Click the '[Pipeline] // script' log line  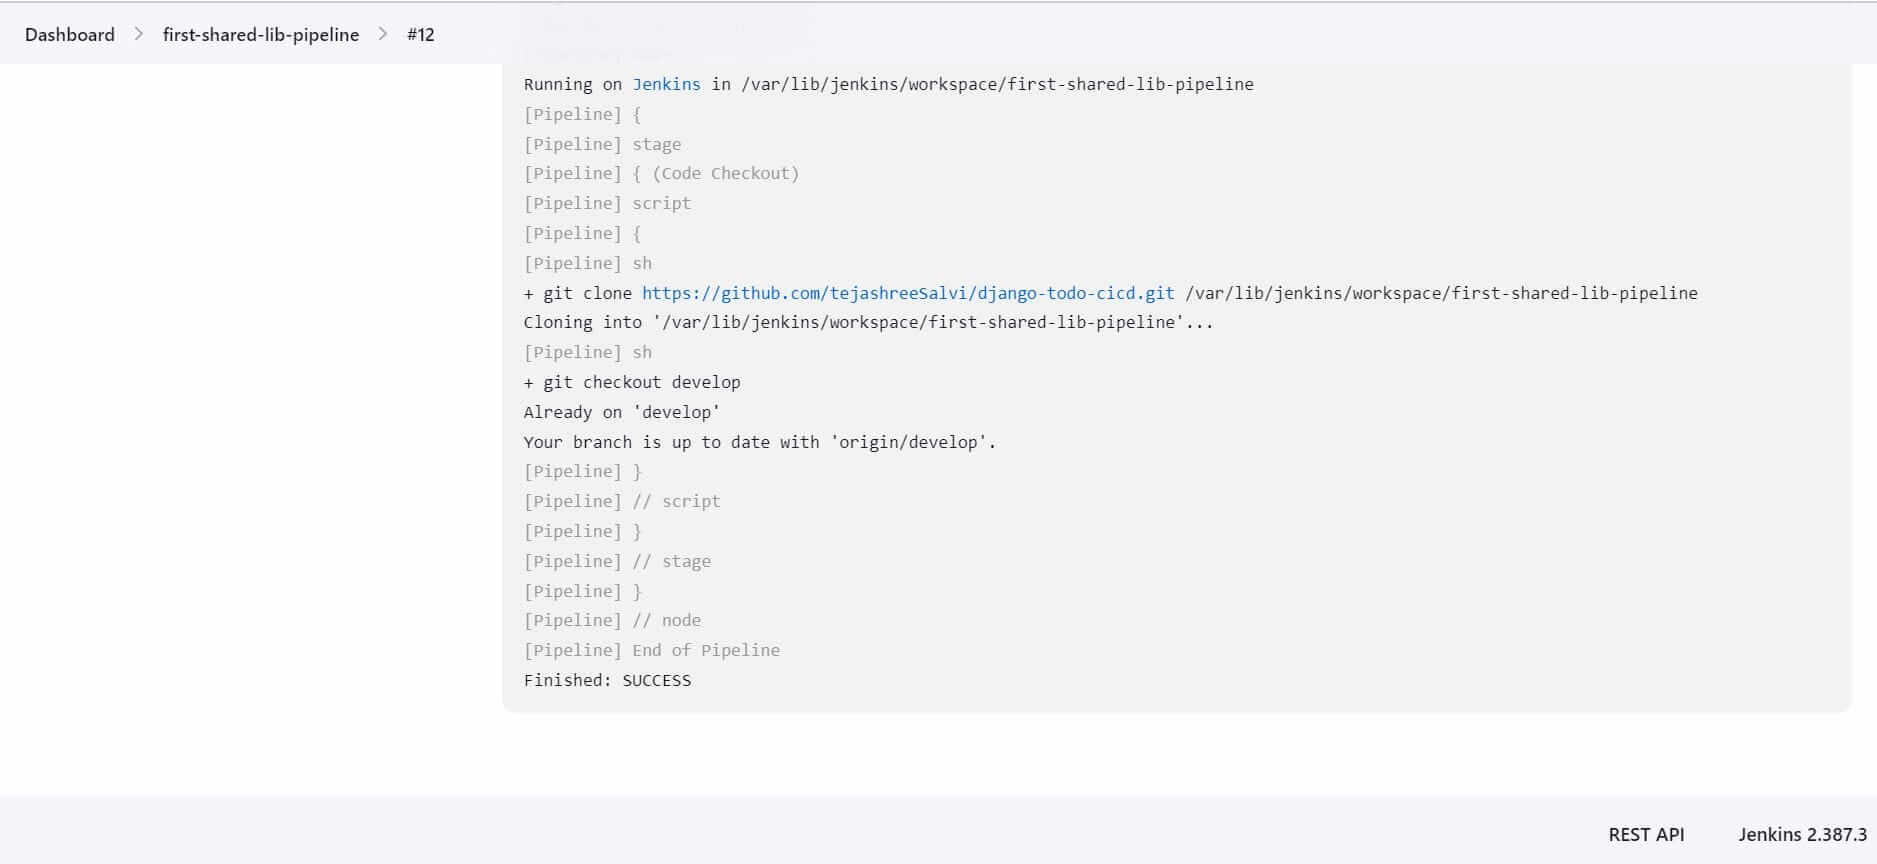pos(621,501)
